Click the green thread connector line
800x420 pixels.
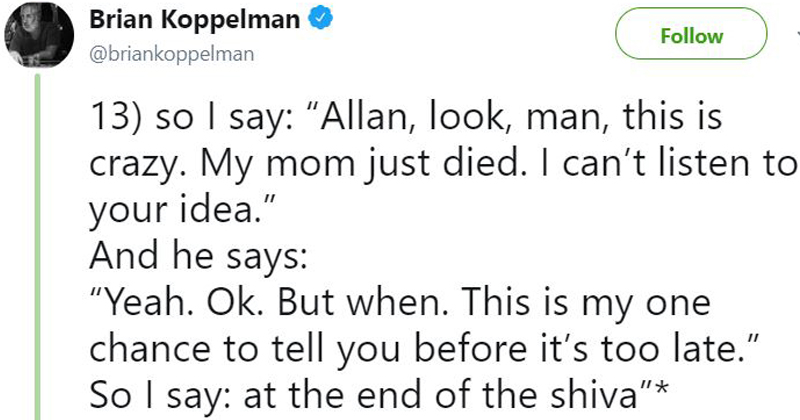click(38, 250)
